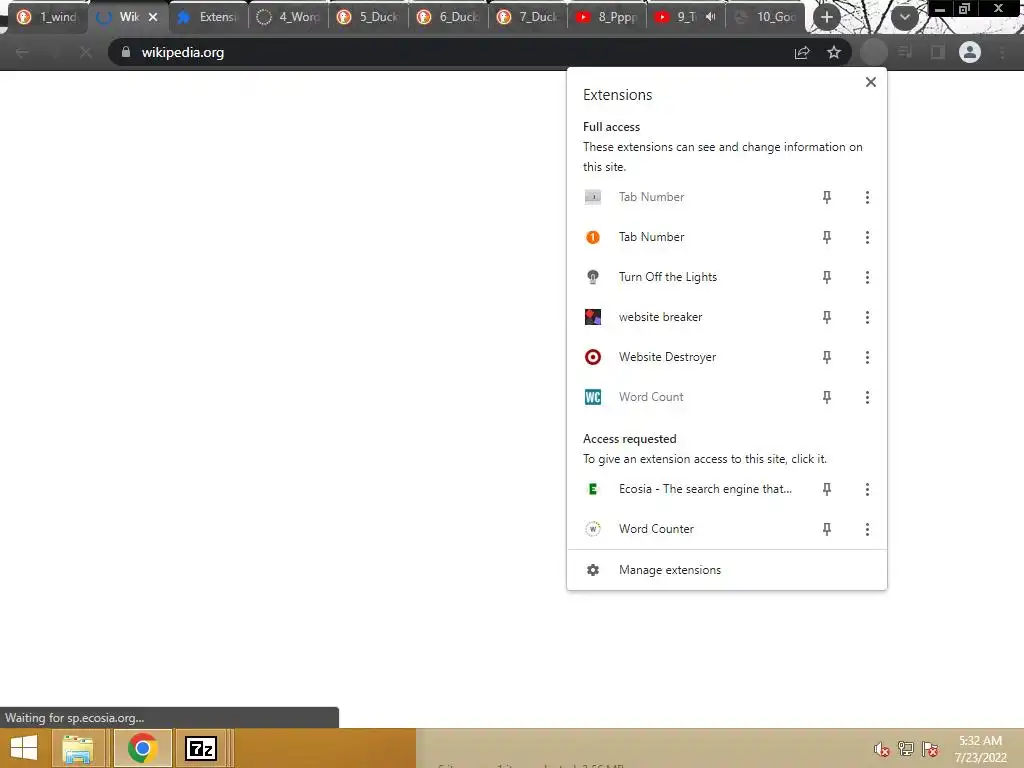The height and width of the screenshot is (768, 1024).
Task: Switch to the 5_Duck tab
Action: [369, 17]
